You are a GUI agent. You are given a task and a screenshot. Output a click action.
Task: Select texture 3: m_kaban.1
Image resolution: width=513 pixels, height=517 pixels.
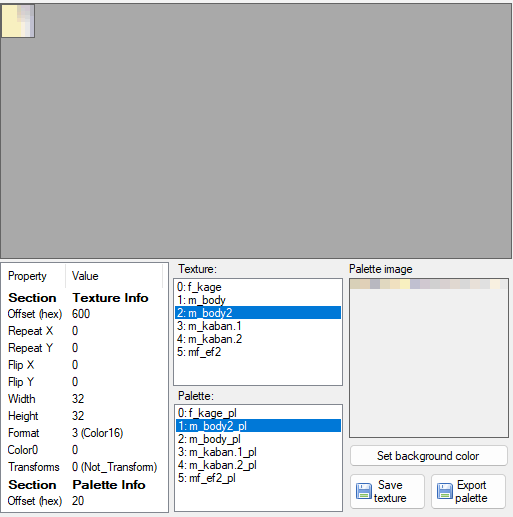(258, 326)
